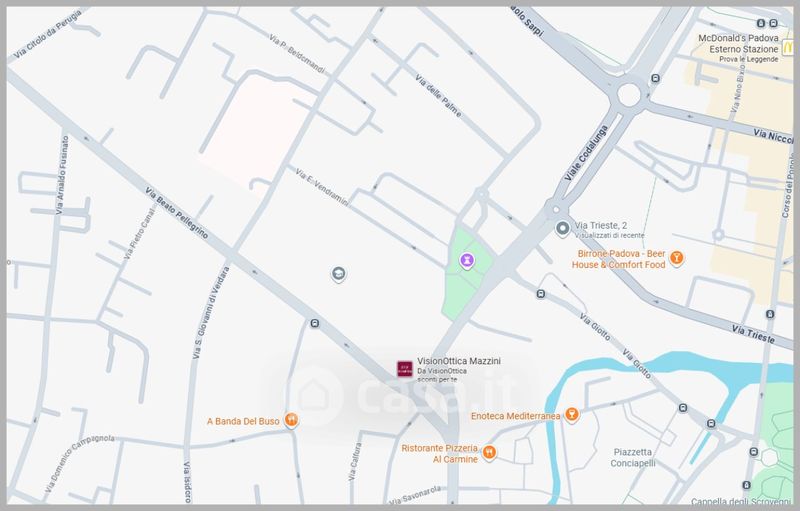Select the Enoteca Mediterranea wine glass icon
800x511 pixels.
click(571, 415)
